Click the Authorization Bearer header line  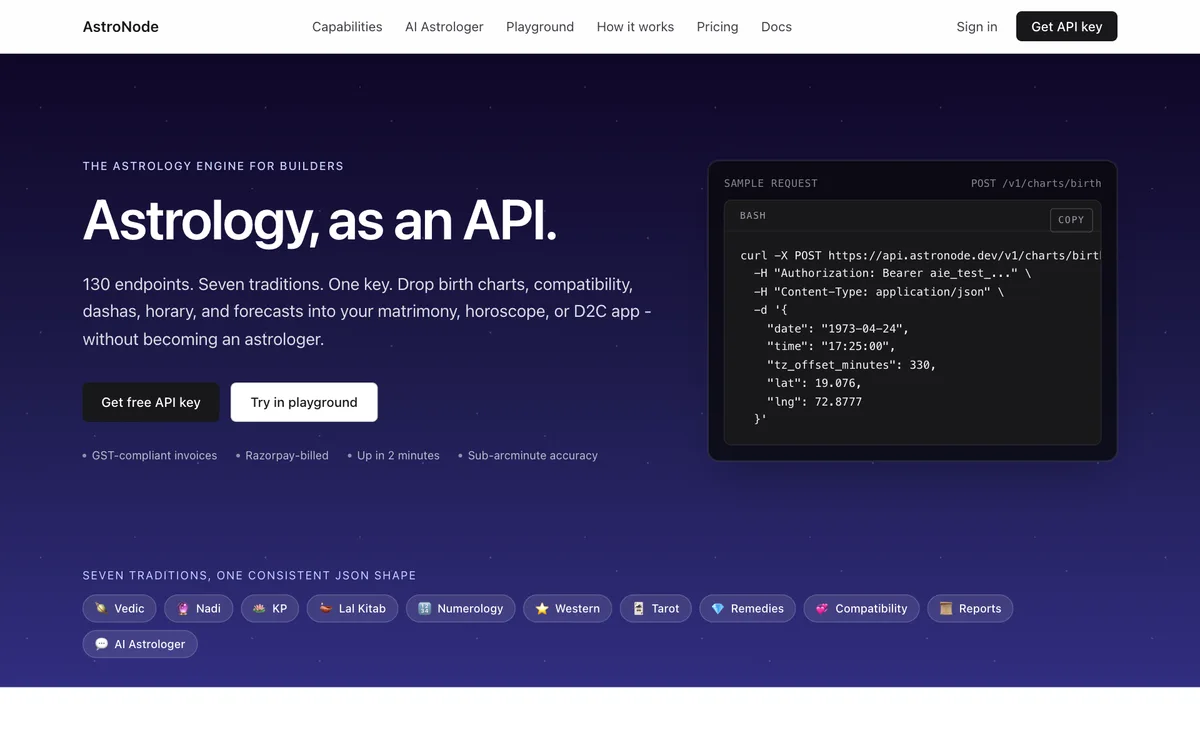[892, 274]
